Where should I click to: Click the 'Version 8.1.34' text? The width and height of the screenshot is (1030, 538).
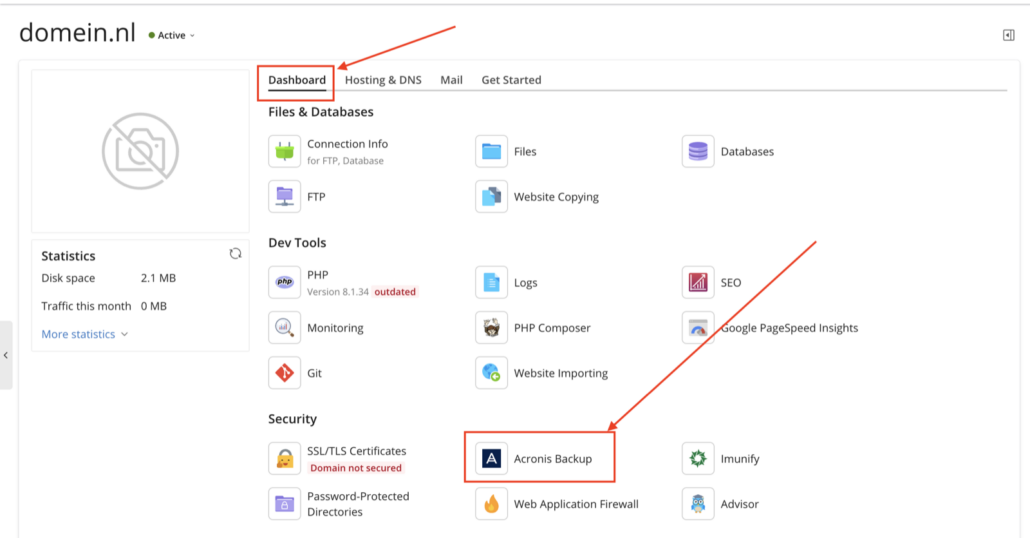click(x=338, y=292)
